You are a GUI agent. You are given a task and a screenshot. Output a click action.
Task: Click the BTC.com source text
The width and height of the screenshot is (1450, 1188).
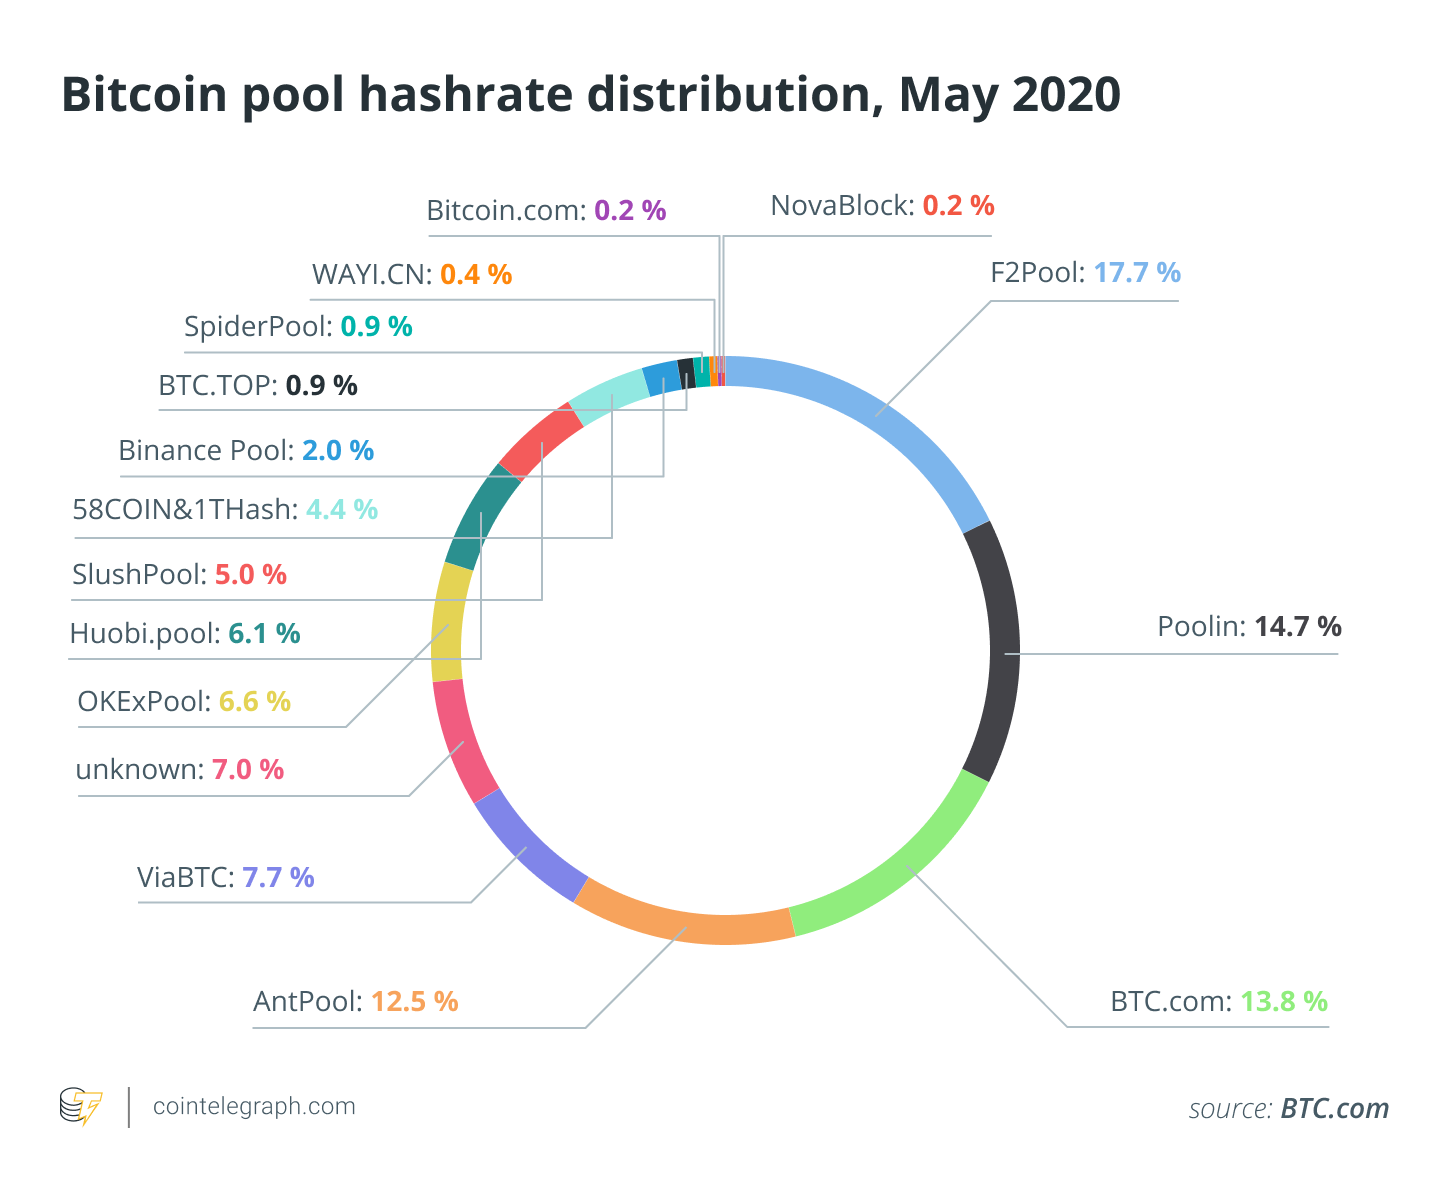point(1335,1108)
